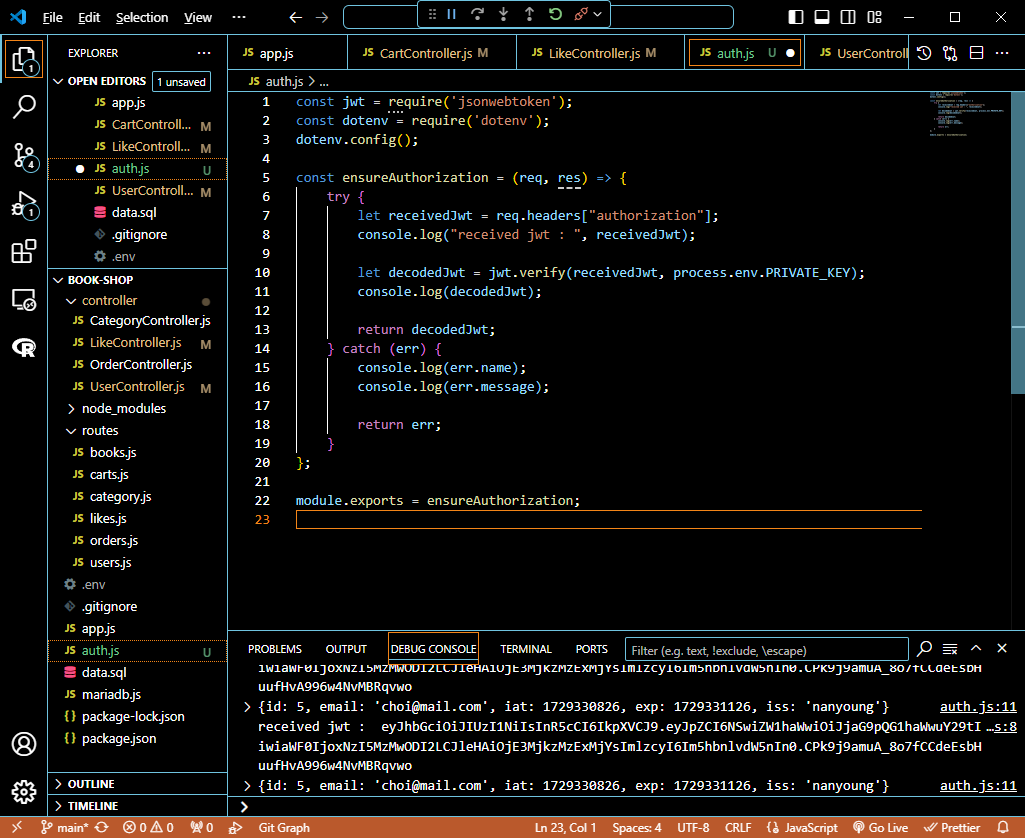
Task: Open the auth.js:11 source link in first console entry
Action: point(978,707)
